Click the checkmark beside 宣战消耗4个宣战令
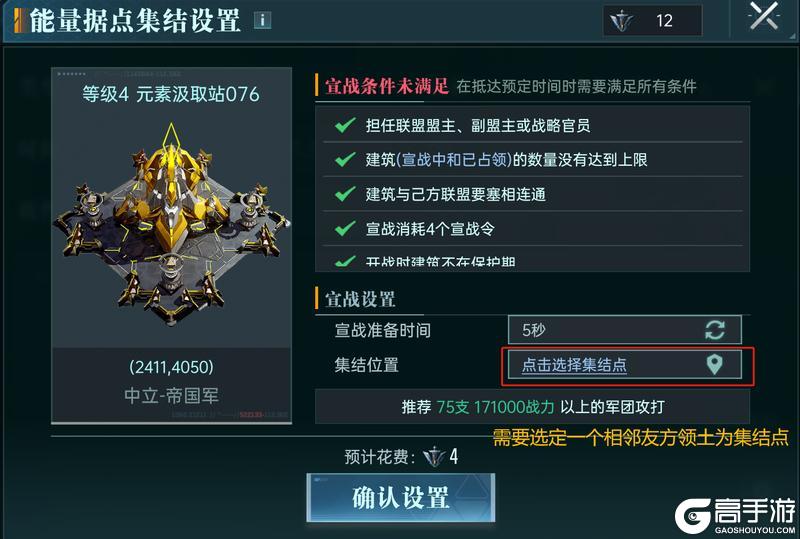 (x=345, y=228)
